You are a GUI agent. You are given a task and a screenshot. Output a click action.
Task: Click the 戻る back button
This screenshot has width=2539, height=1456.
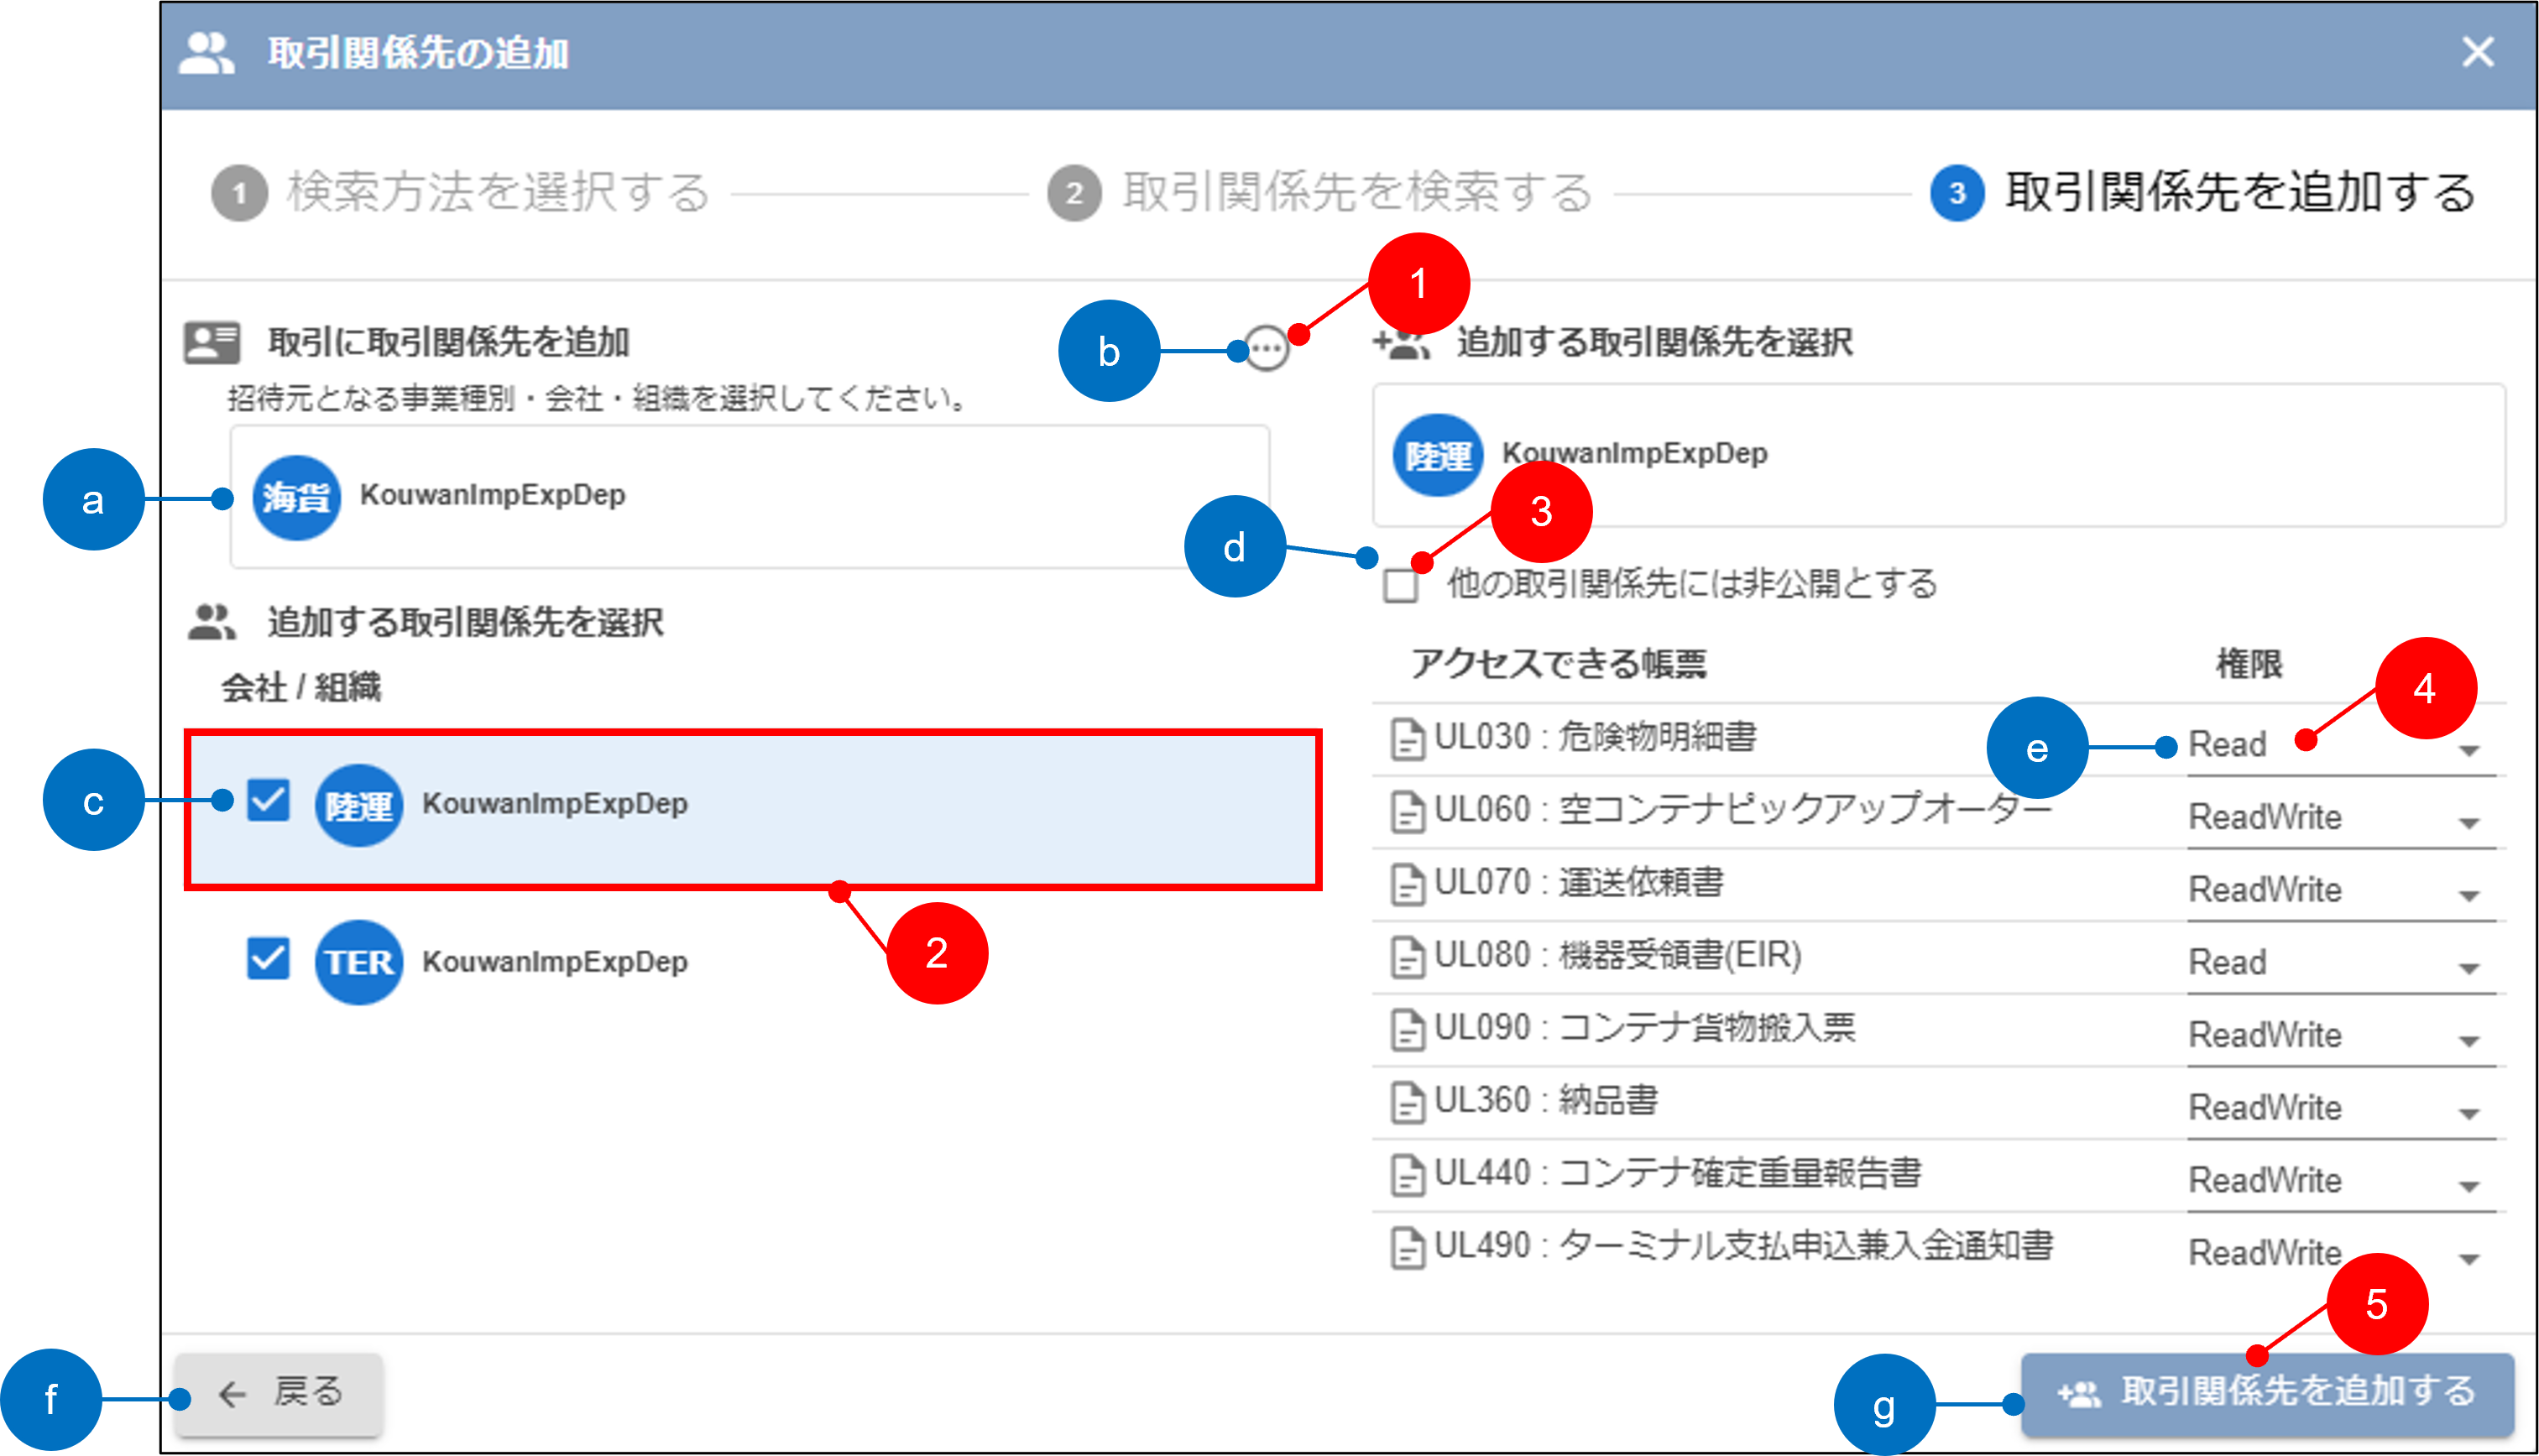coord(279,1394)
